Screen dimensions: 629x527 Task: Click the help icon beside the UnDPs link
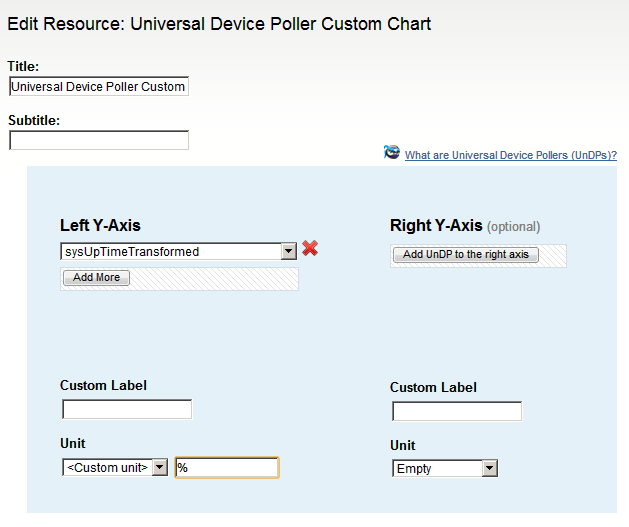coord(392,153)
